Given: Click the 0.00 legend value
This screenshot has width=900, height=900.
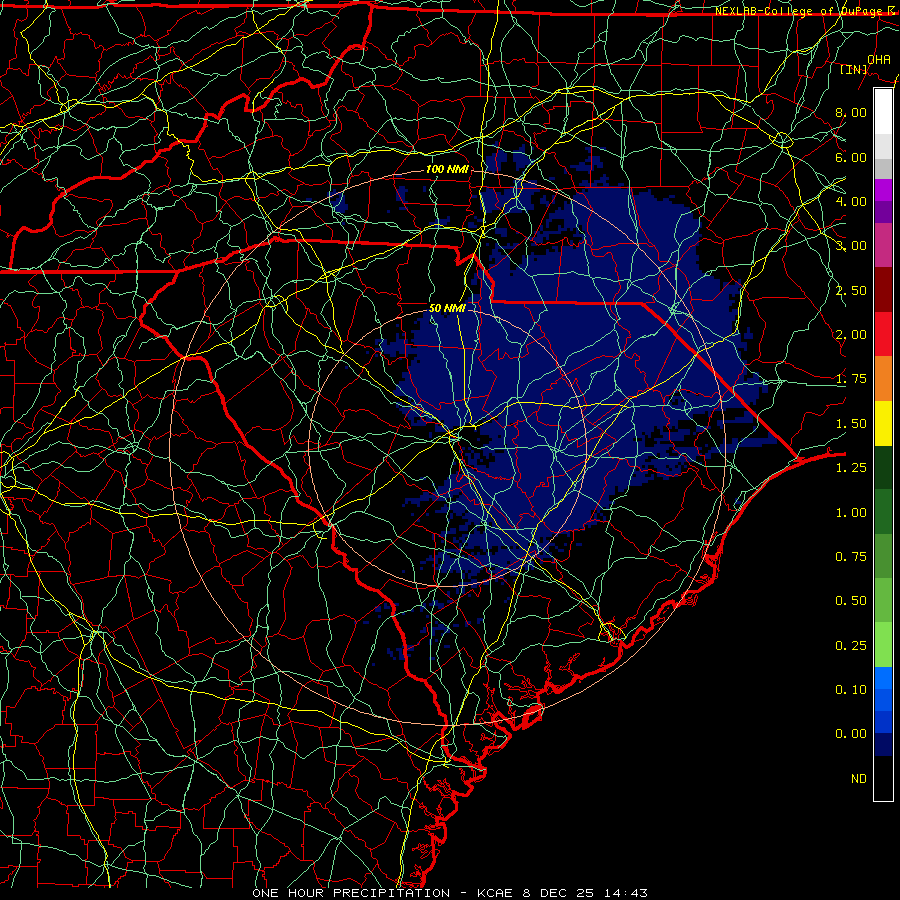Looking at the screenshot, I should click(851, 734).
